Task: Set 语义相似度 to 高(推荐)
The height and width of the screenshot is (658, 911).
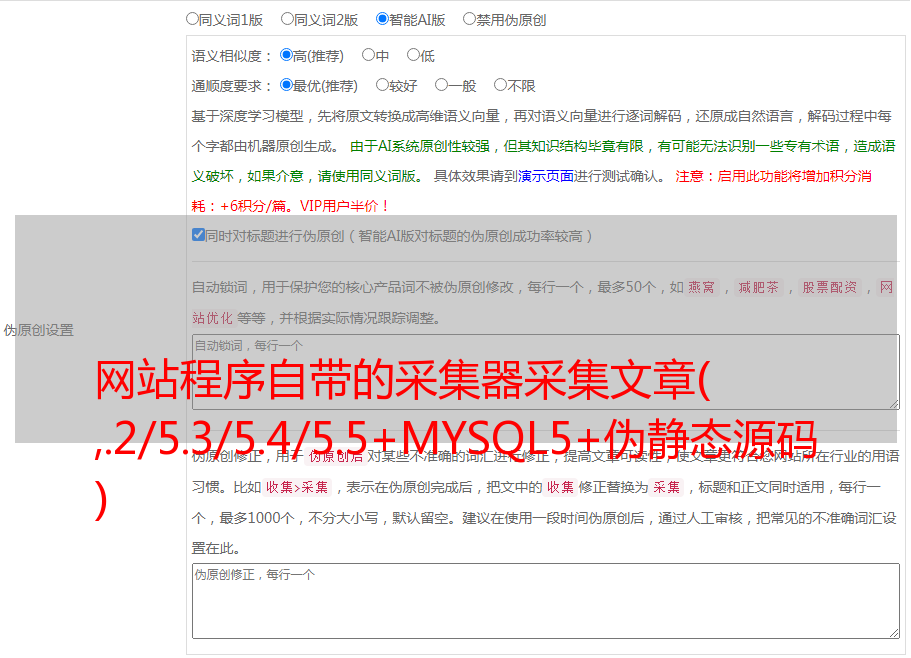Action: (286, 55)
